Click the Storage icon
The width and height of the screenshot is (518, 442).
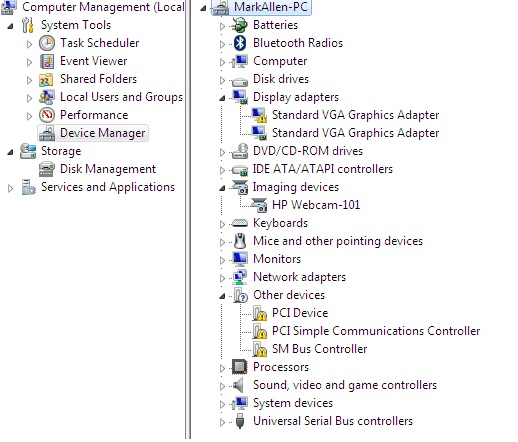point(28,151)
